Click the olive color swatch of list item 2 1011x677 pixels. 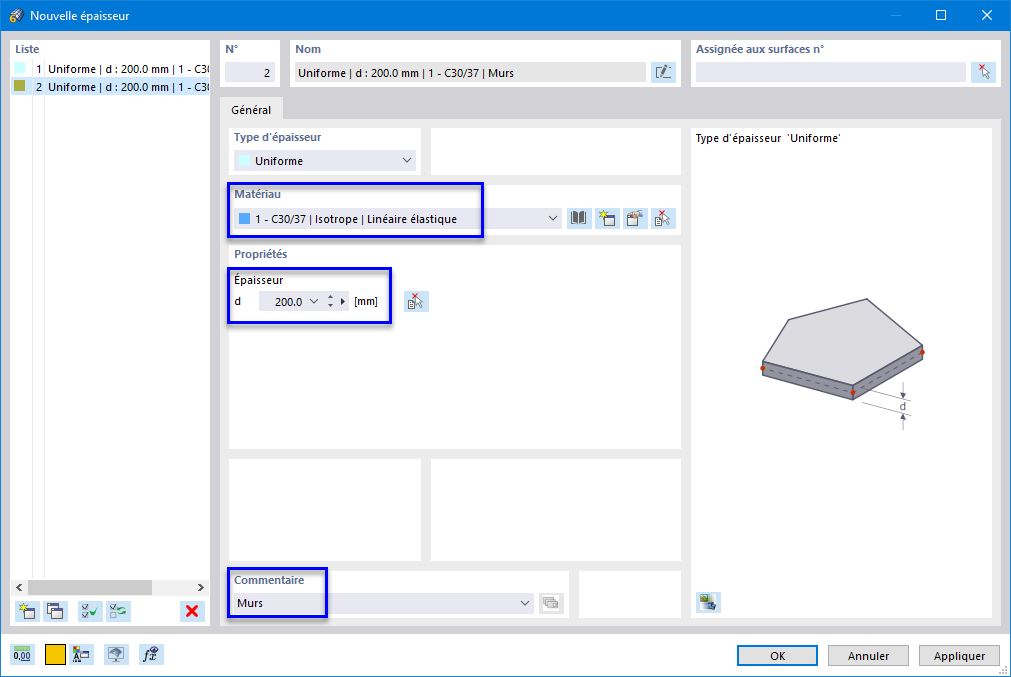click(x=20, y=86)
